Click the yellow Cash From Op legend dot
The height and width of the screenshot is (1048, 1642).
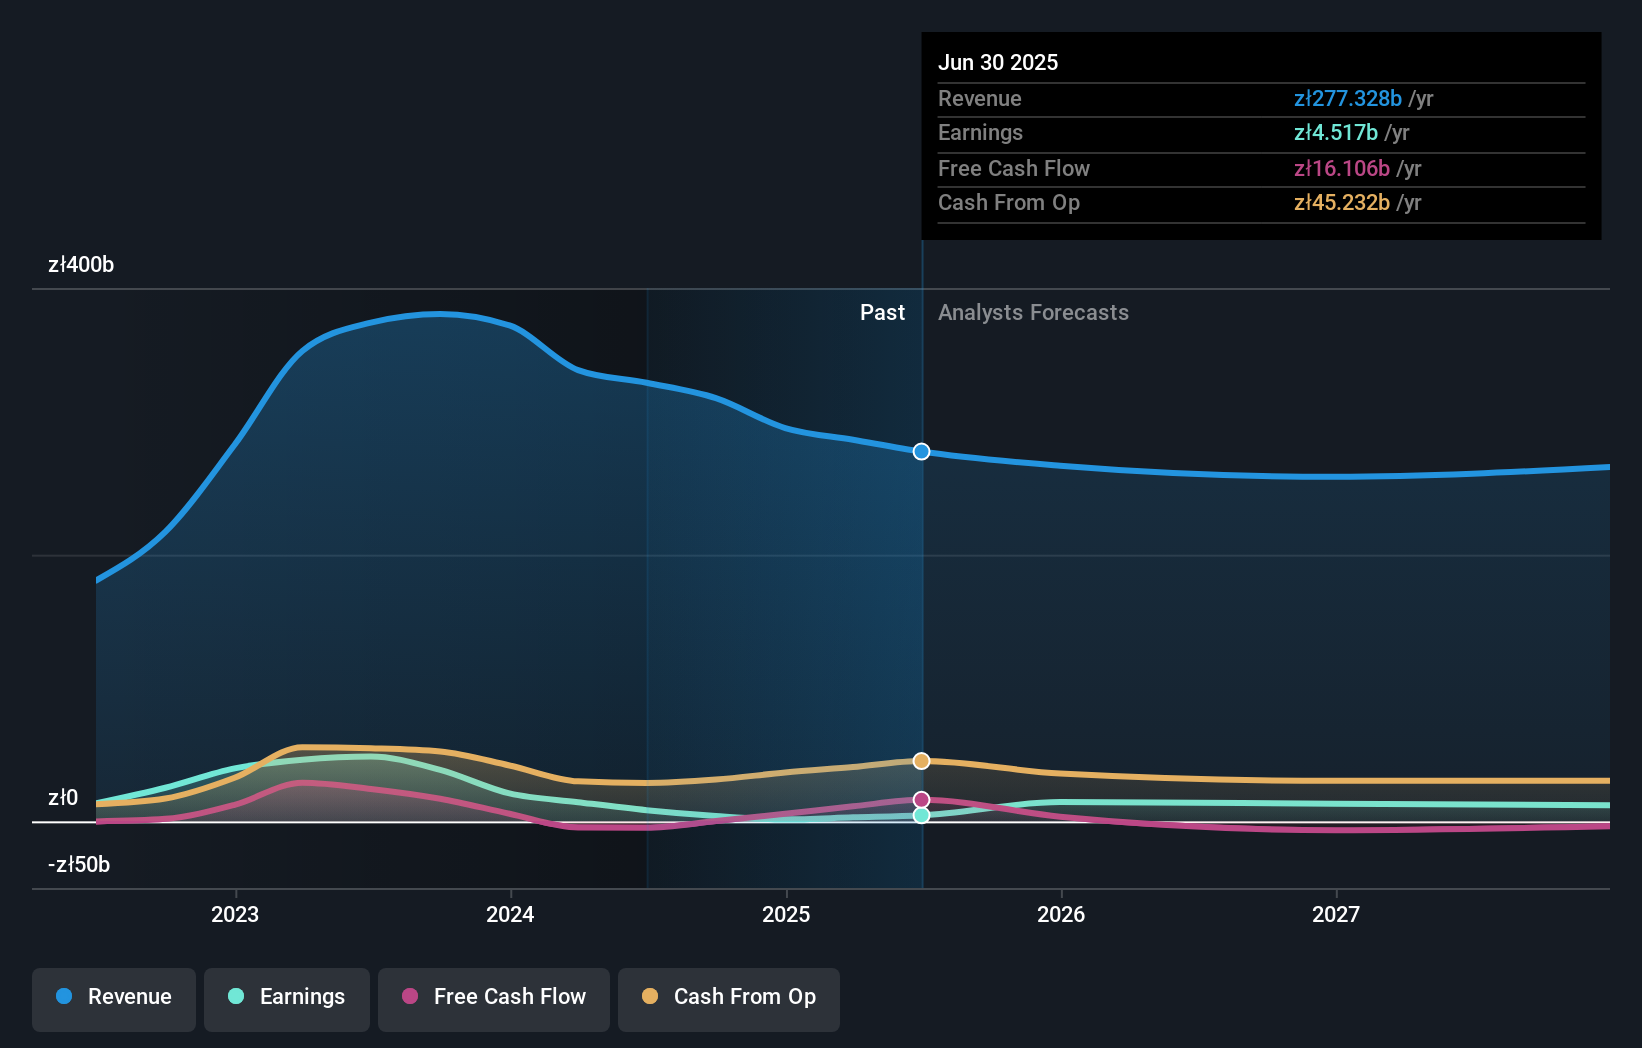[649, 996]
